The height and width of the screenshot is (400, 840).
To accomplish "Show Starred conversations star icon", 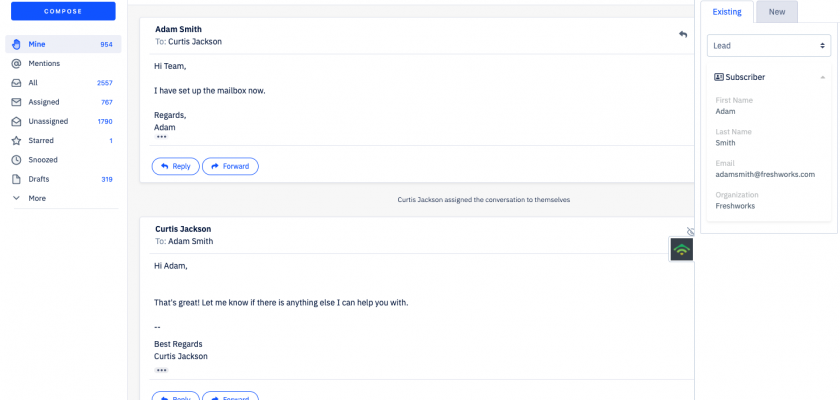I will pyautogui.click(x=17, y=141).
